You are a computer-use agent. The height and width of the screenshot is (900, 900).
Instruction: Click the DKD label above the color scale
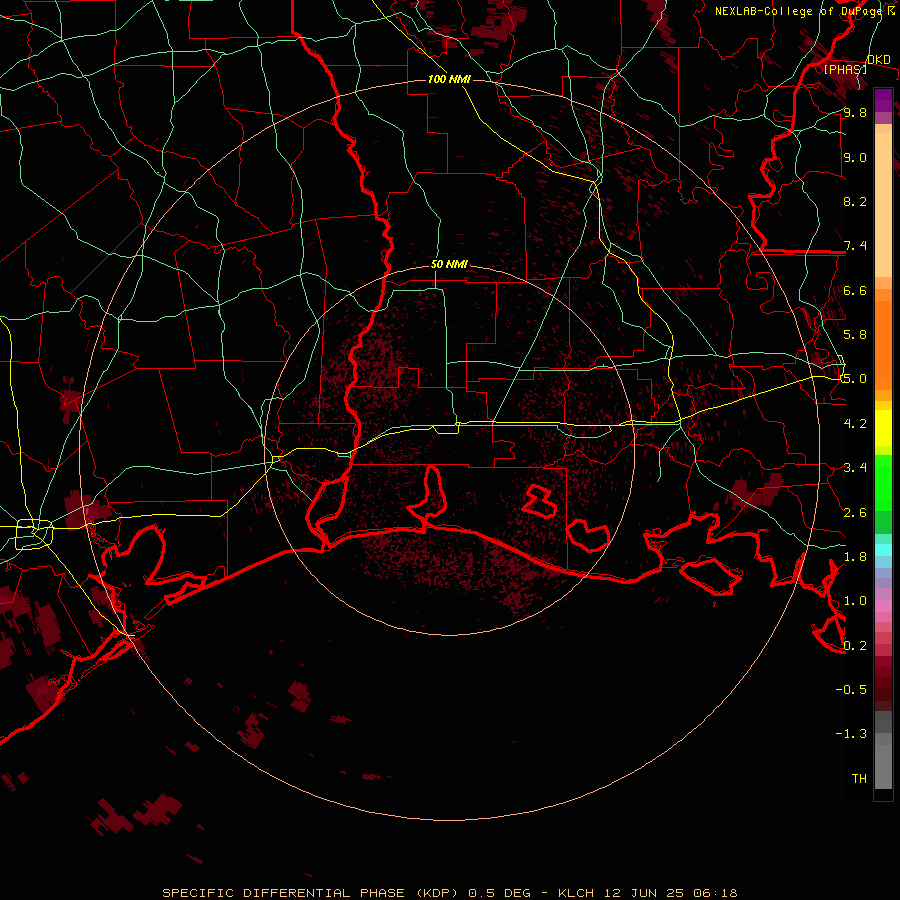[878, 59]
